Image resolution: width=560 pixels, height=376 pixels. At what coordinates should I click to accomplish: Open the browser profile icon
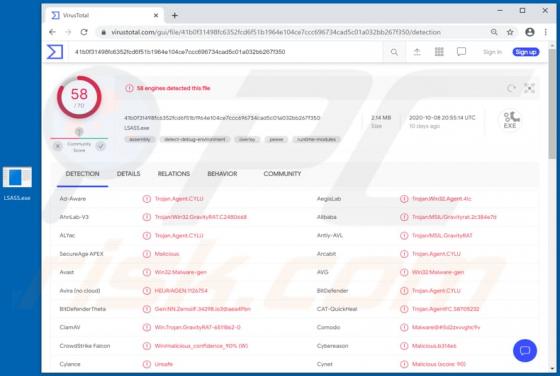pos(530,32)
